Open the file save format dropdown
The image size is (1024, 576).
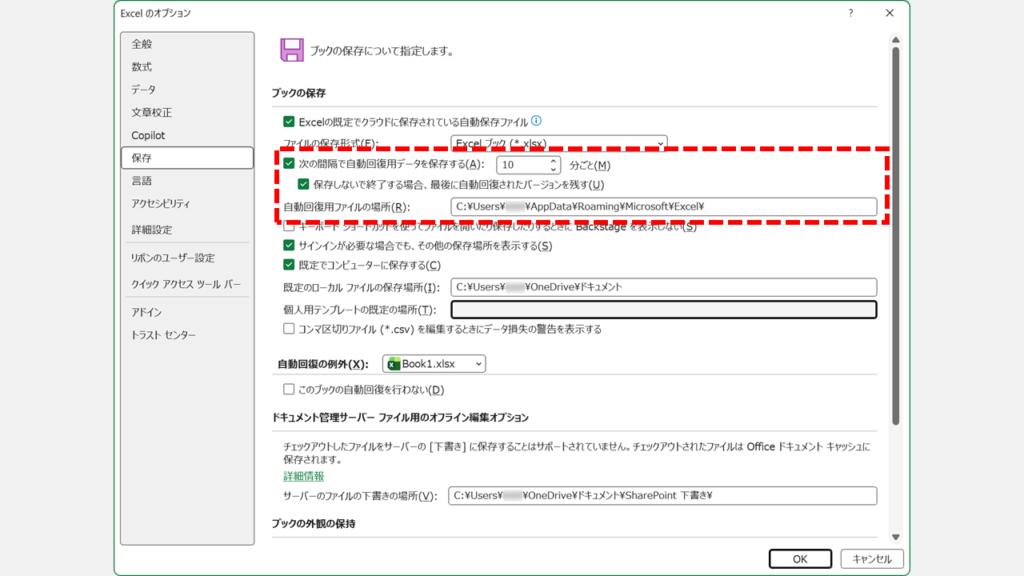(x=559, y=143)
